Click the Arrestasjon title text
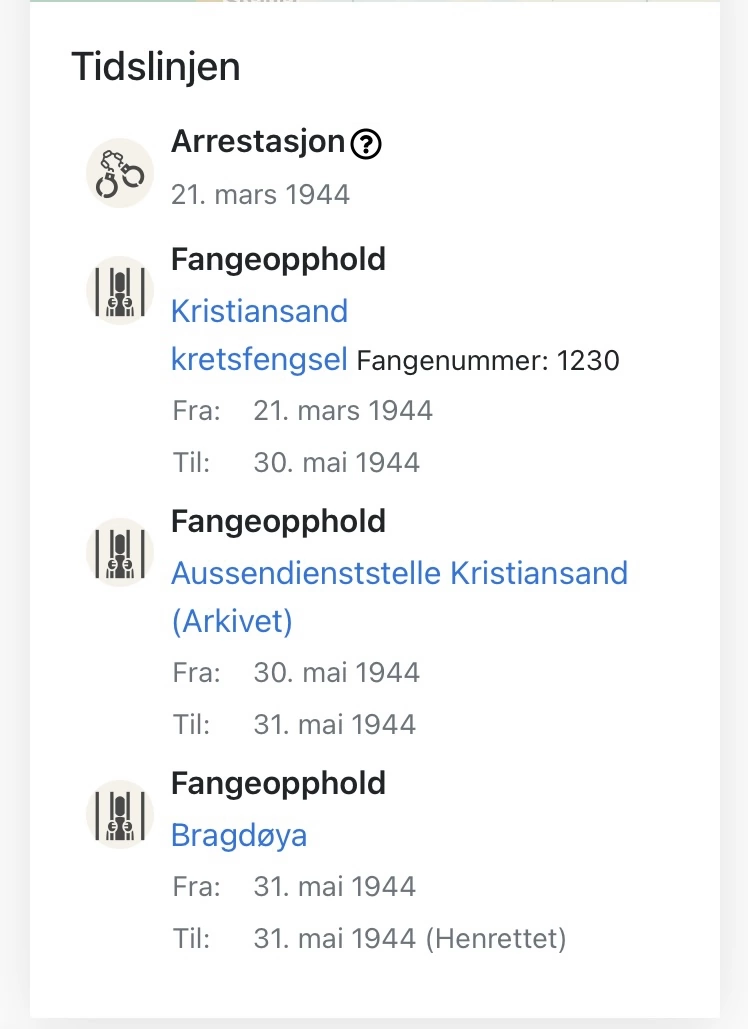This screenshot has width=748, height=1029. pyautogui.click(x=258, y=142)
